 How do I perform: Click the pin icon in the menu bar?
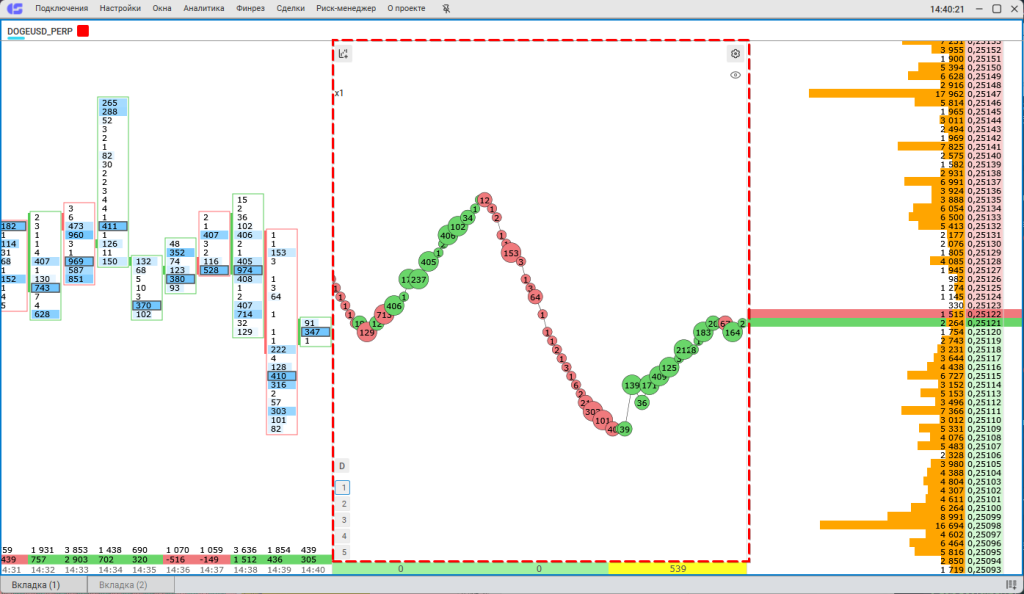[x=446, y=8]
